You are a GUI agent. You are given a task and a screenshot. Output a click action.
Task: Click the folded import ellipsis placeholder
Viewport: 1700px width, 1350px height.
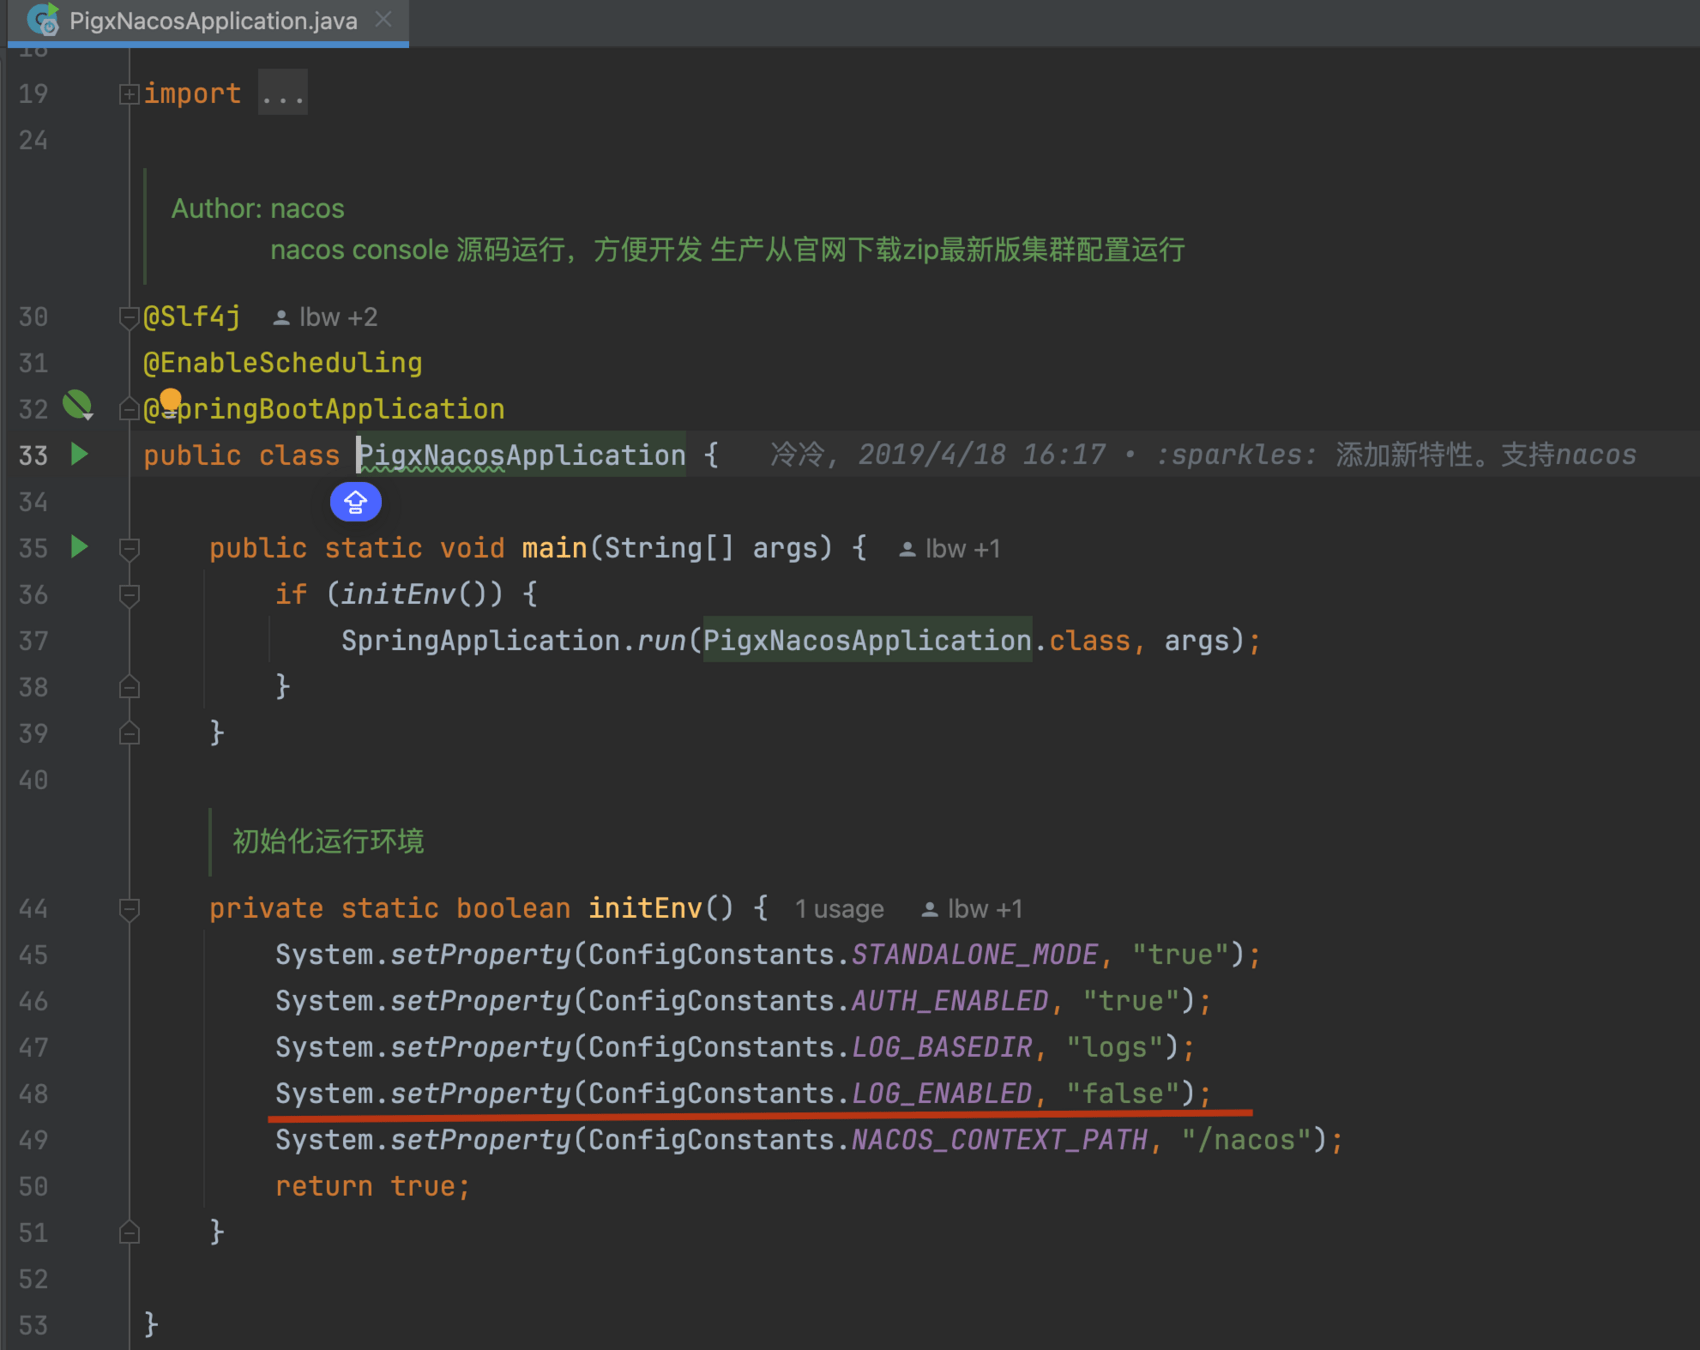[x=282, y=94]
